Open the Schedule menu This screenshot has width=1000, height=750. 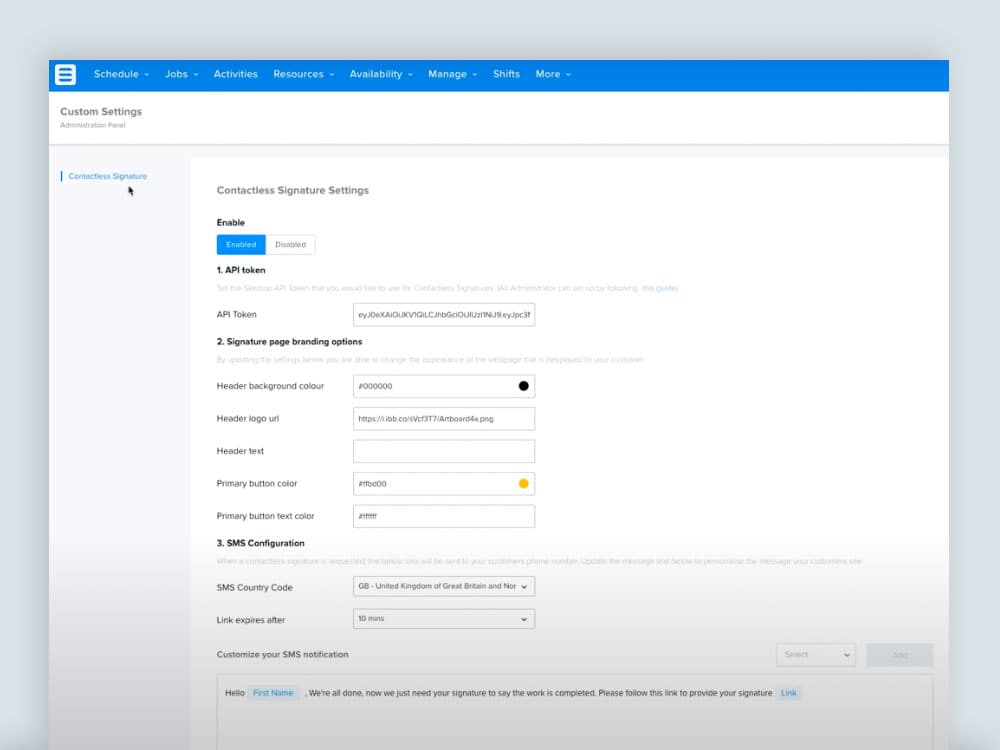point(121,75)
